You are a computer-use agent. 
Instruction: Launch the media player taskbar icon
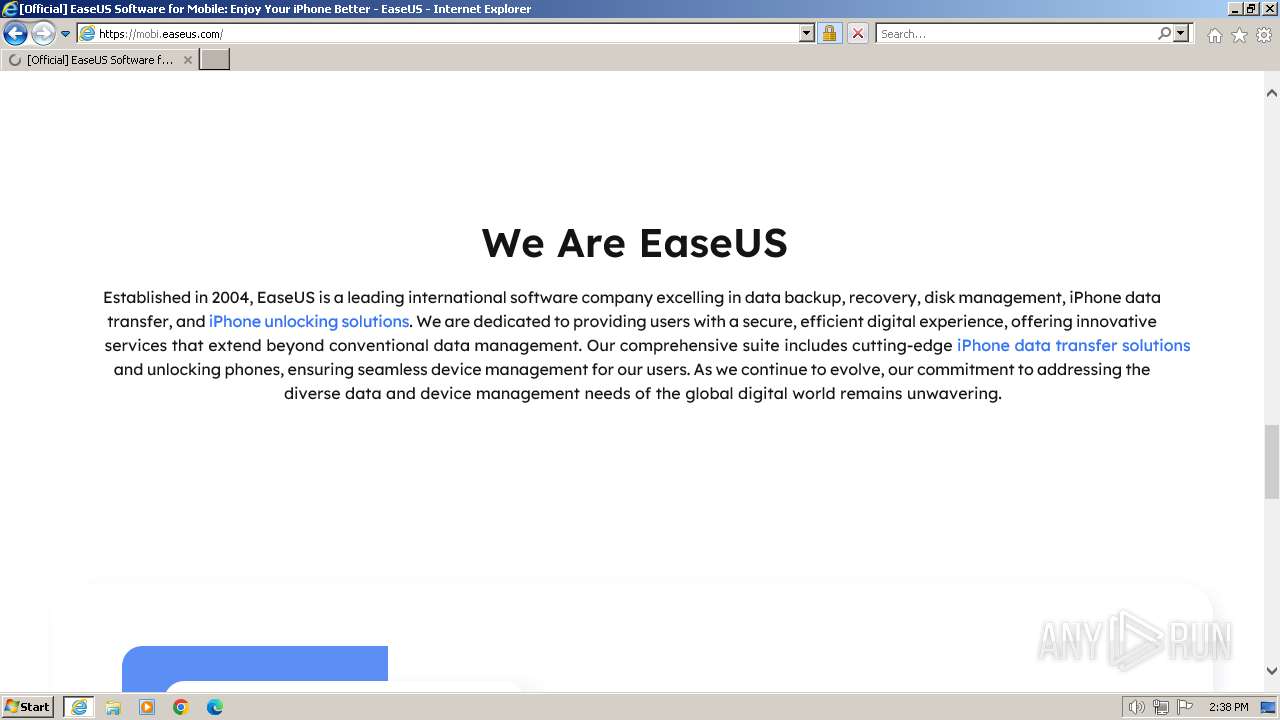(x=147, y=707)
